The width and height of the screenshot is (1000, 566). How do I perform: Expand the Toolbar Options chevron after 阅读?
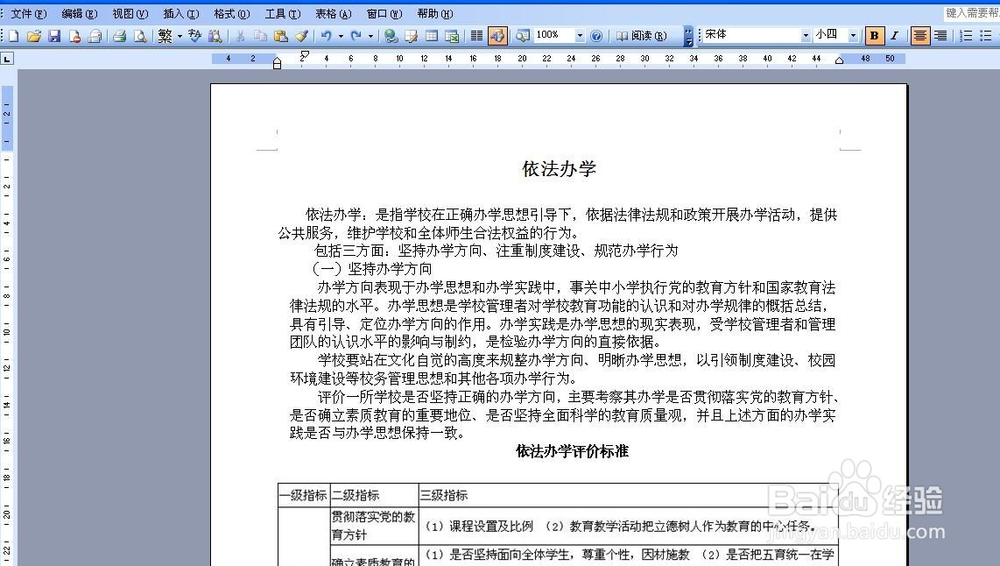point(688,36)
